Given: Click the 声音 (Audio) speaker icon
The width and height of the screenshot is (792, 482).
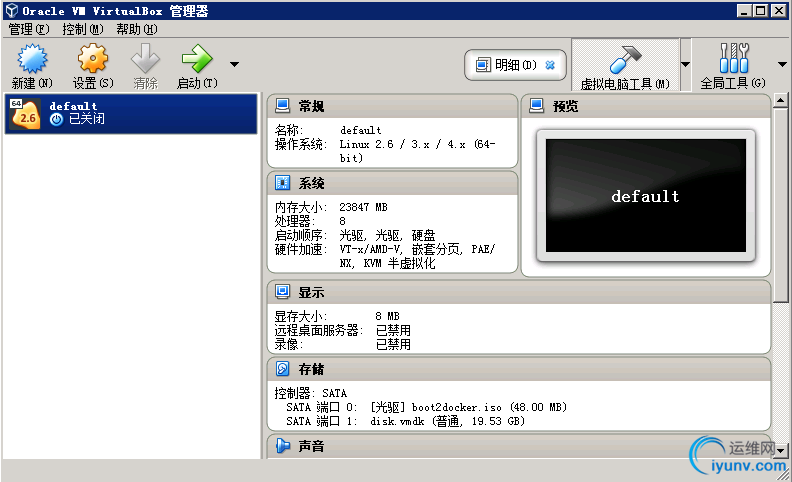Looking at the screenshot, I should pos(282,445).
